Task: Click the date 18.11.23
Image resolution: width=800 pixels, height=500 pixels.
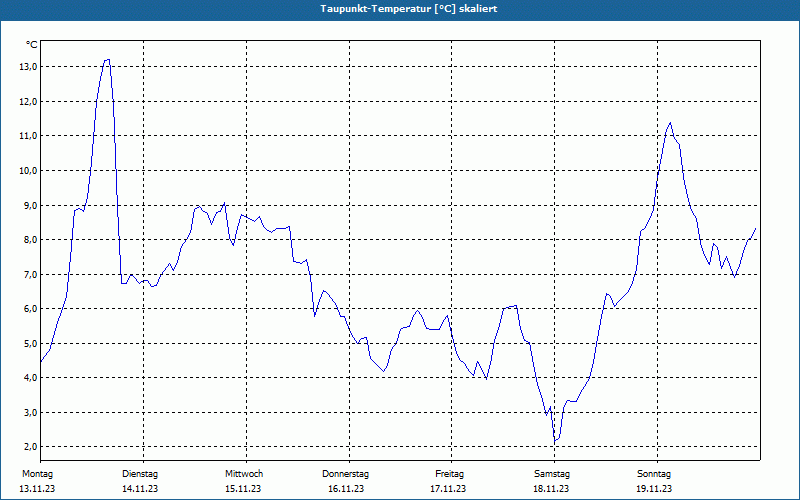Action: point(551,489)
